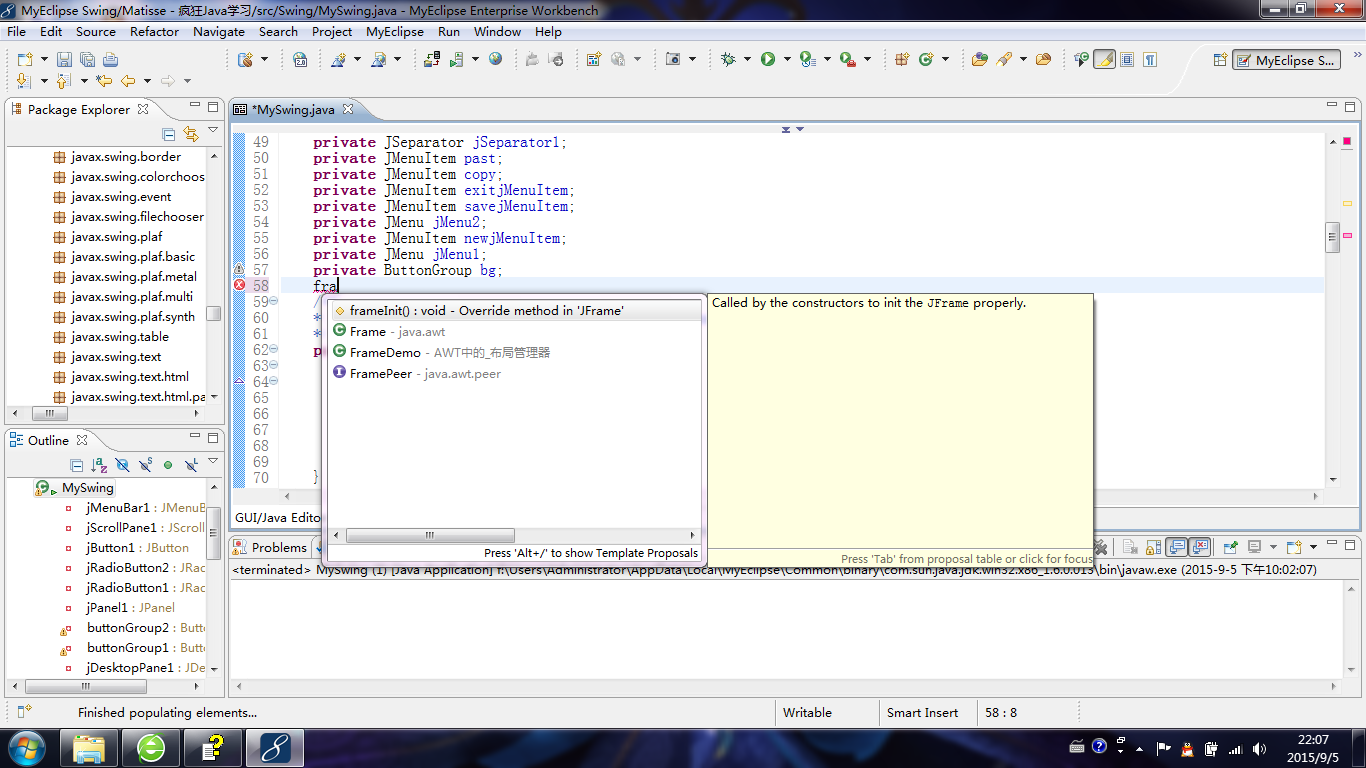Click the New Java Package icon
1366x768 pixels.
tap(902, 59)
